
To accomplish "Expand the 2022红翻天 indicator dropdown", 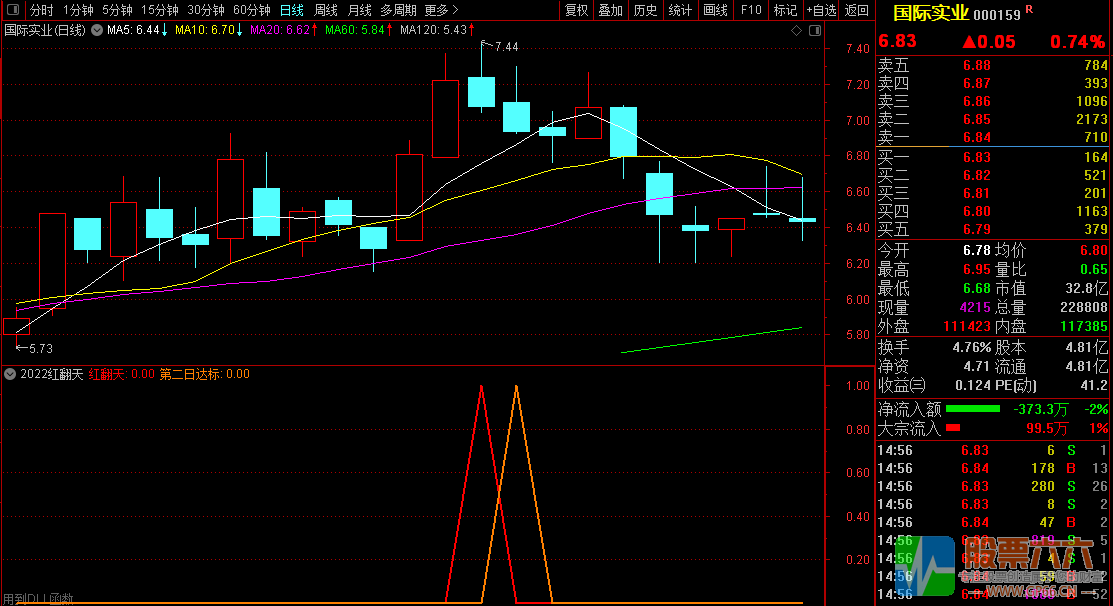I will pos(10,374).
